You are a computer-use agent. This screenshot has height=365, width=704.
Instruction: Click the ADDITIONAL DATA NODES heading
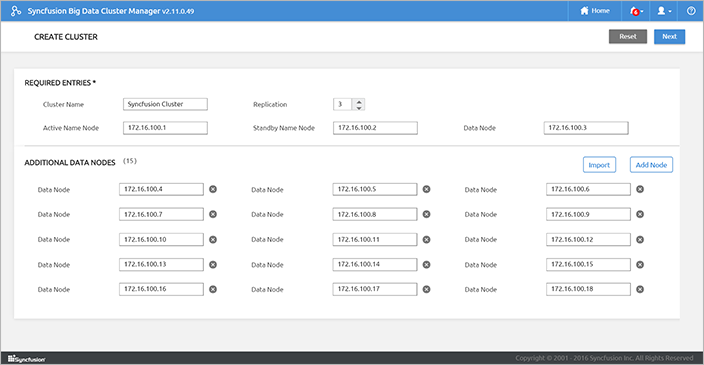click(70, 163)
